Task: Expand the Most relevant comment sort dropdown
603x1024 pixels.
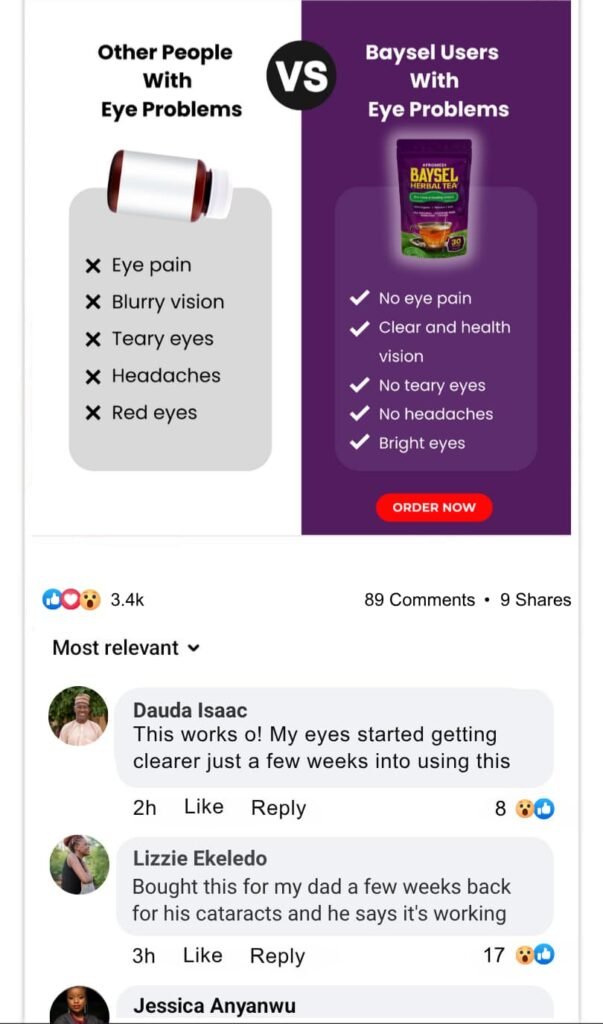Action: click(126, 648)
